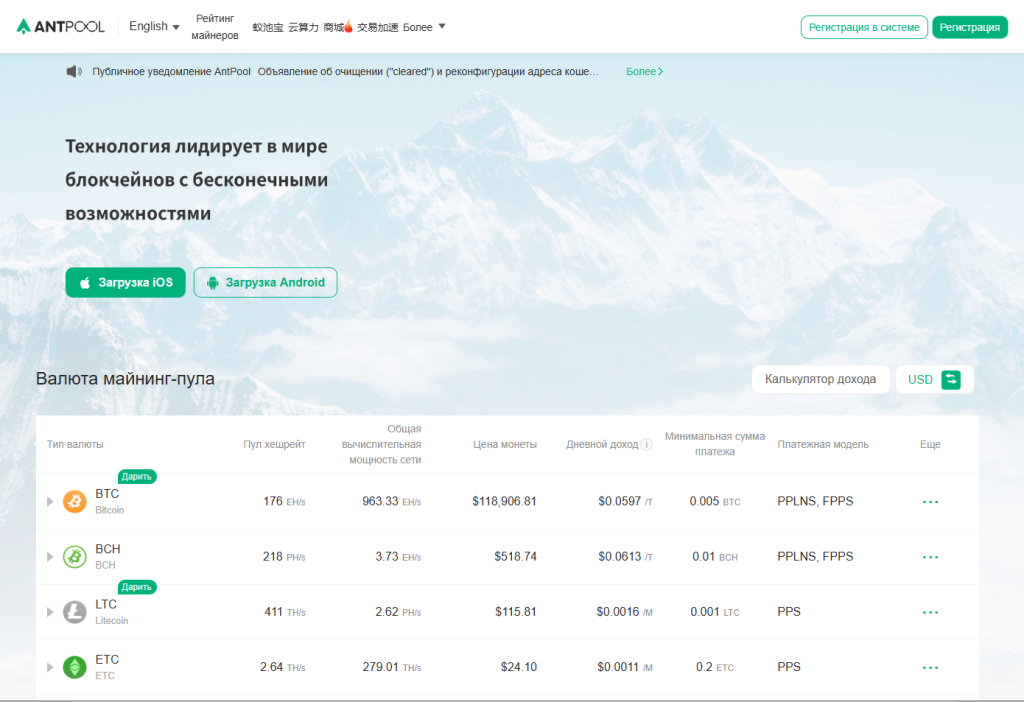Click the Загрузка iOS button

click(125, 283)
